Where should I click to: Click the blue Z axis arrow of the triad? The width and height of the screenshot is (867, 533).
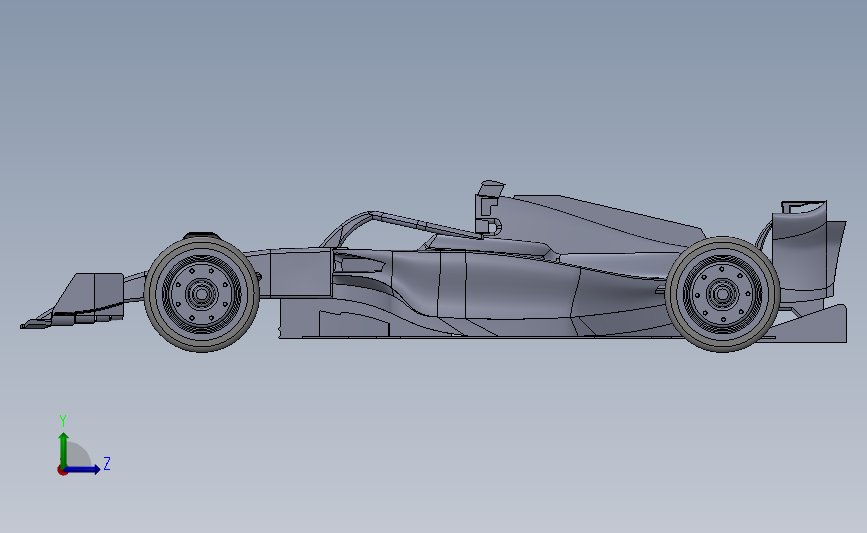83,469
